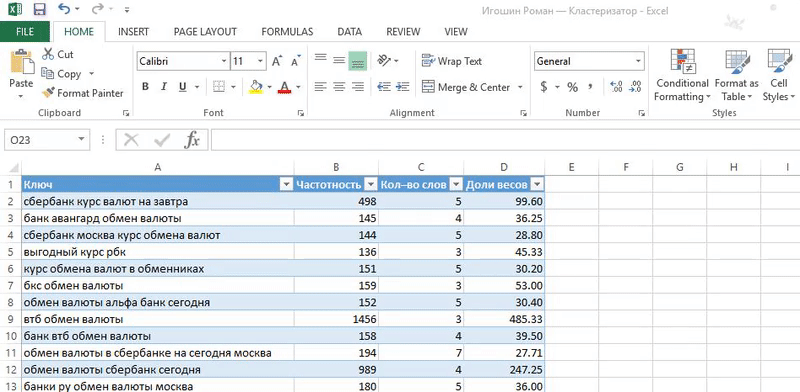Click the Insert Function fx button
Screen dimensions: 800x392
(x=192, y=140)
